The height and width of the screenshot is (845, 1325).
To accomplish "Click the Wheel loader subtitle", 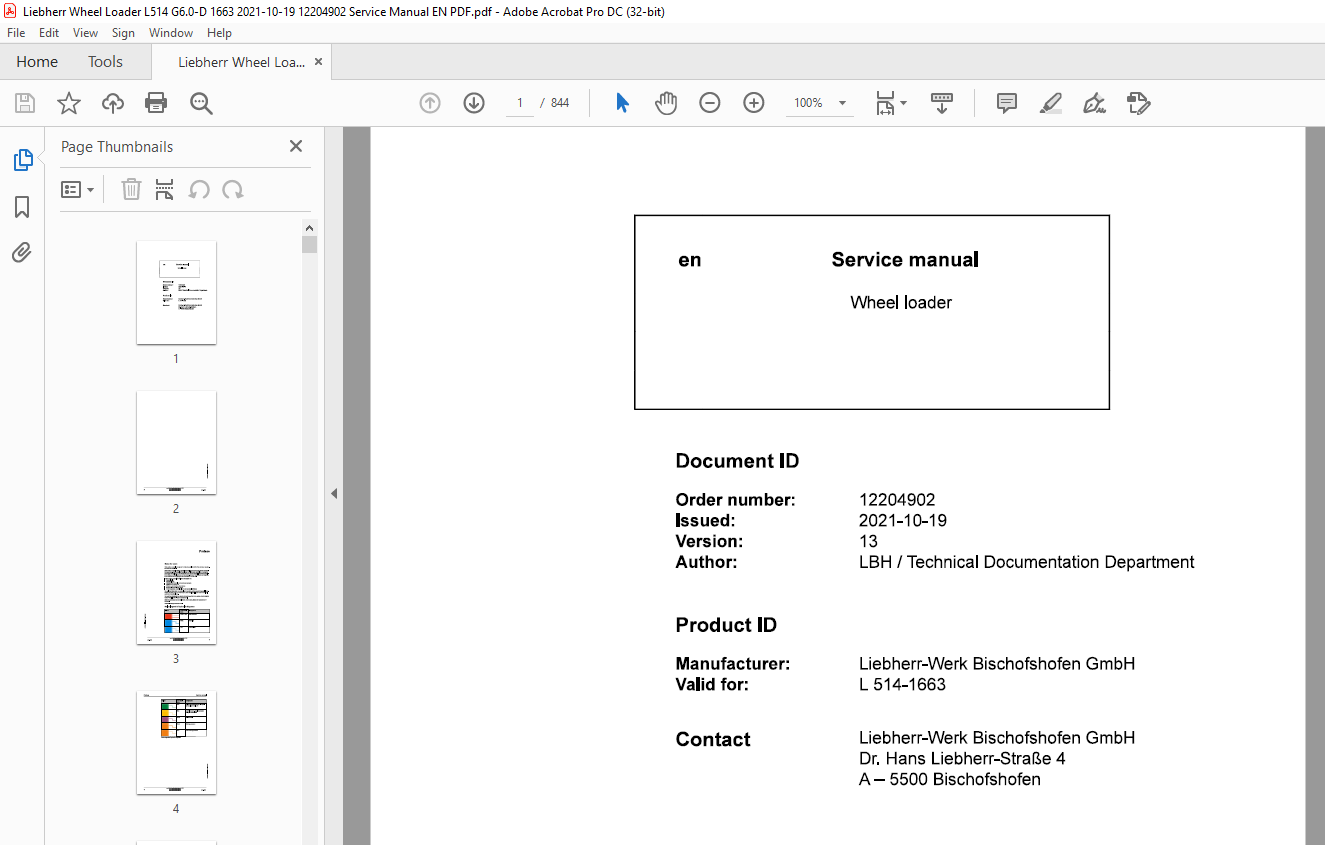I will [901, 303].
